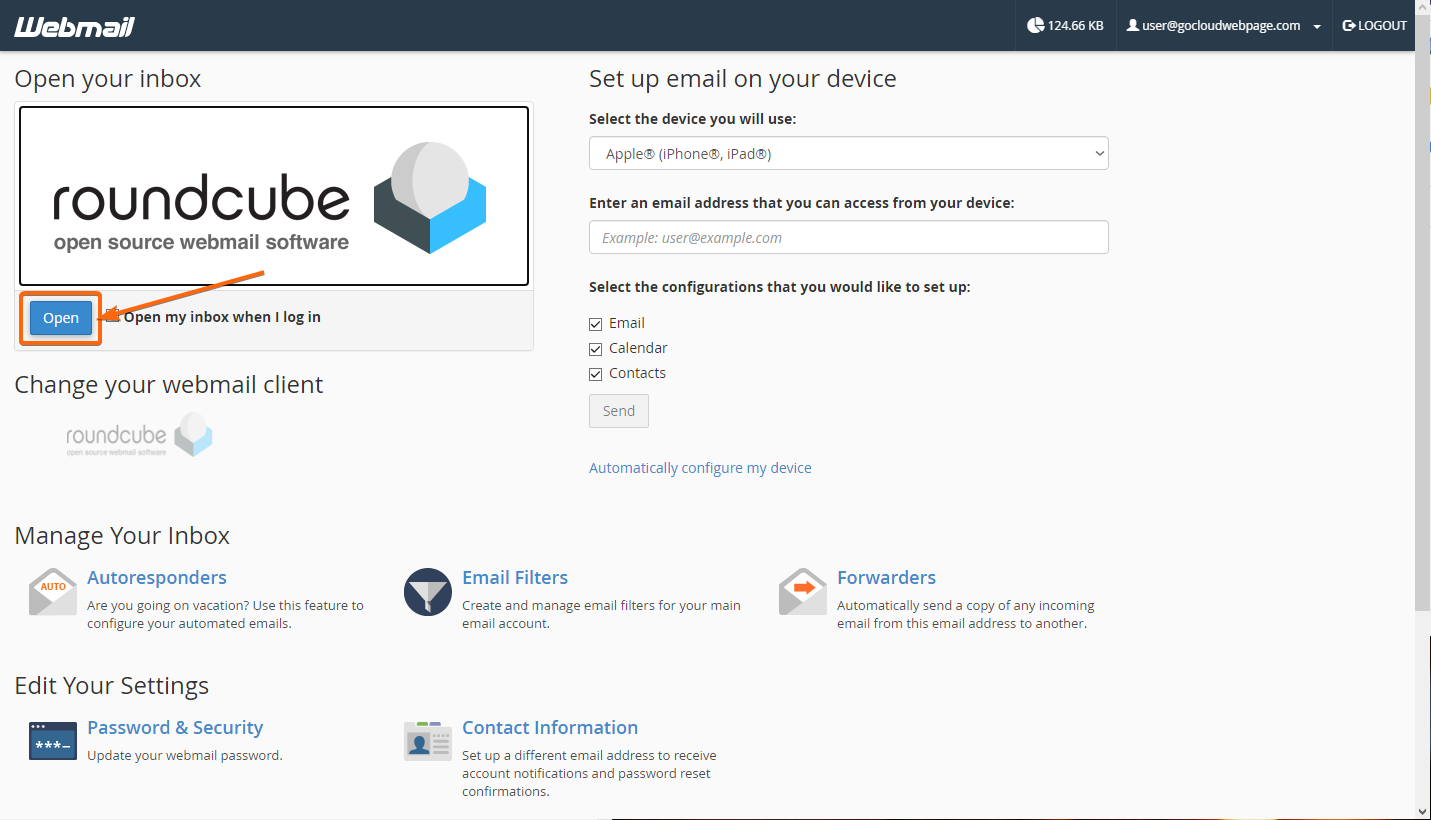Click the Email Filters funnel icon

coord(428,591)
